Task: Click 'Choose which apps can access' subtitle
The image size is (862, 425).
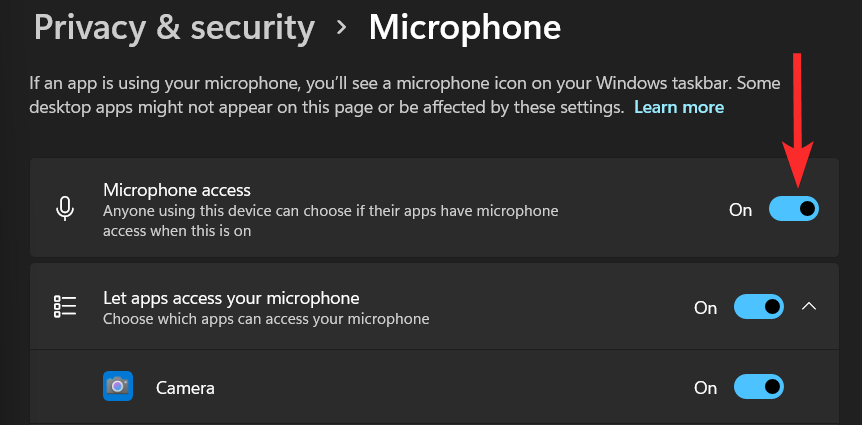Action: (x=266, y=319)
